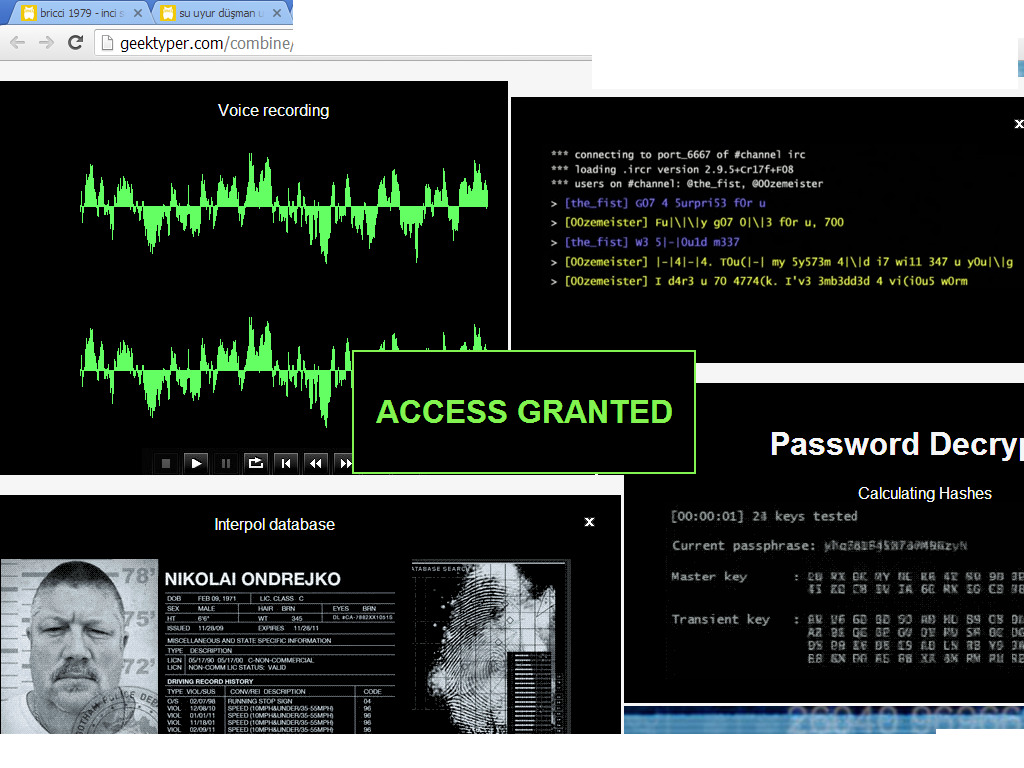Toggle loop on voice recording player

coord(255,463)
